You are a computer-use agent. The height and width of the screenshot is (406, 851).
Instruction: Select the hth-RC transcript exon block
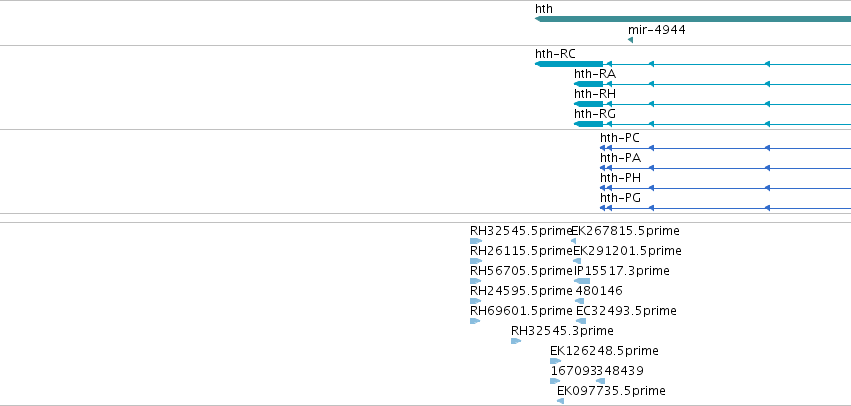click(x=569, y=64)
